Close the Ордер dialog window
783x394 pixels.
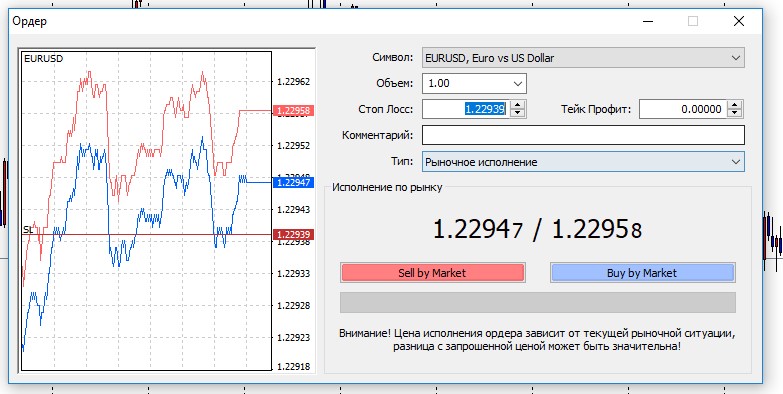click(x=739, y=21)
